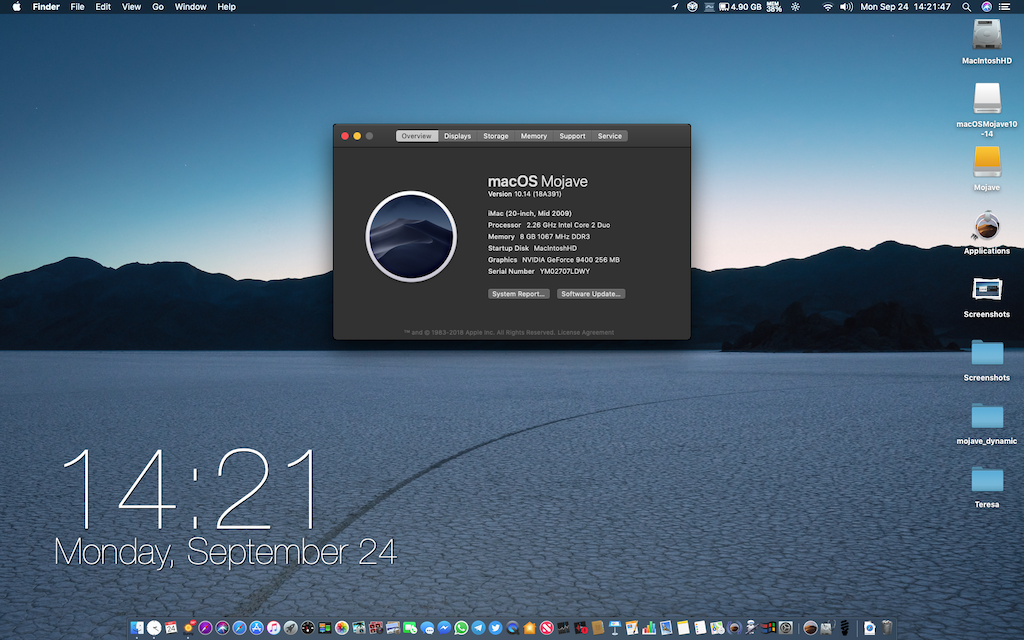Open Calendar in the Dock
The image size is (1024, 640).
171,628
